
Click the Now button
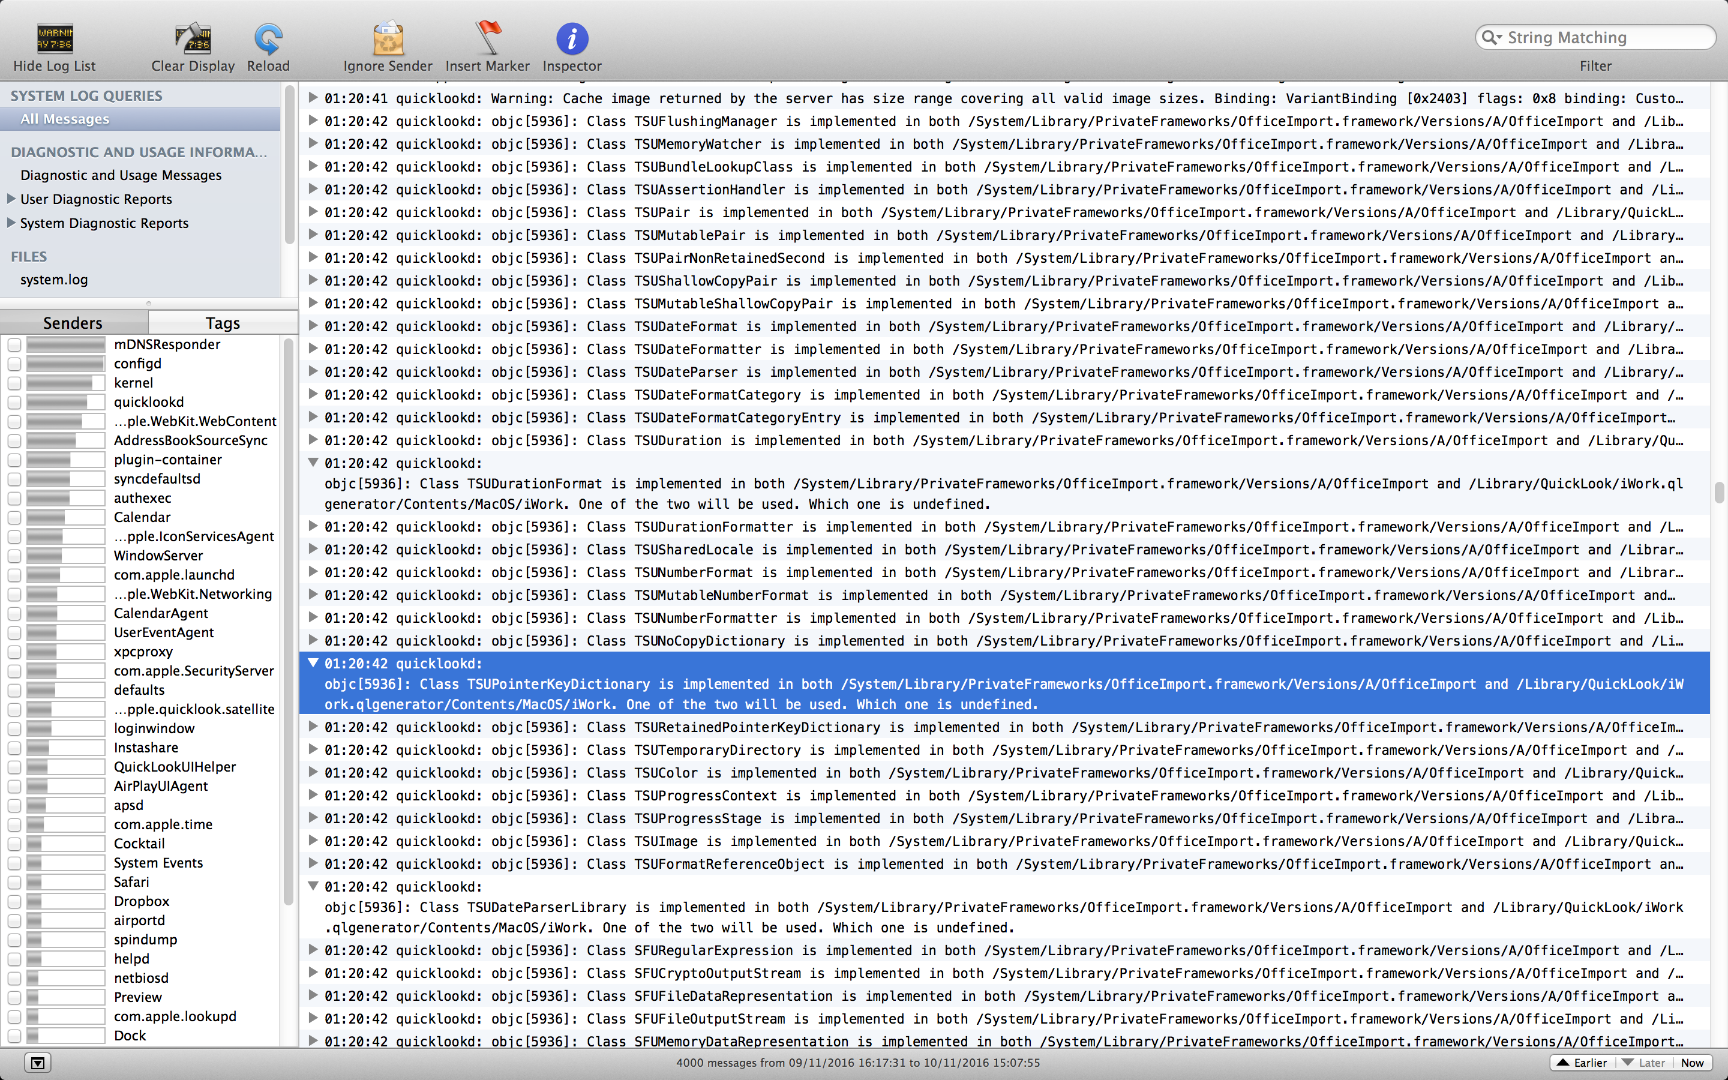tap(1692, 1063)
